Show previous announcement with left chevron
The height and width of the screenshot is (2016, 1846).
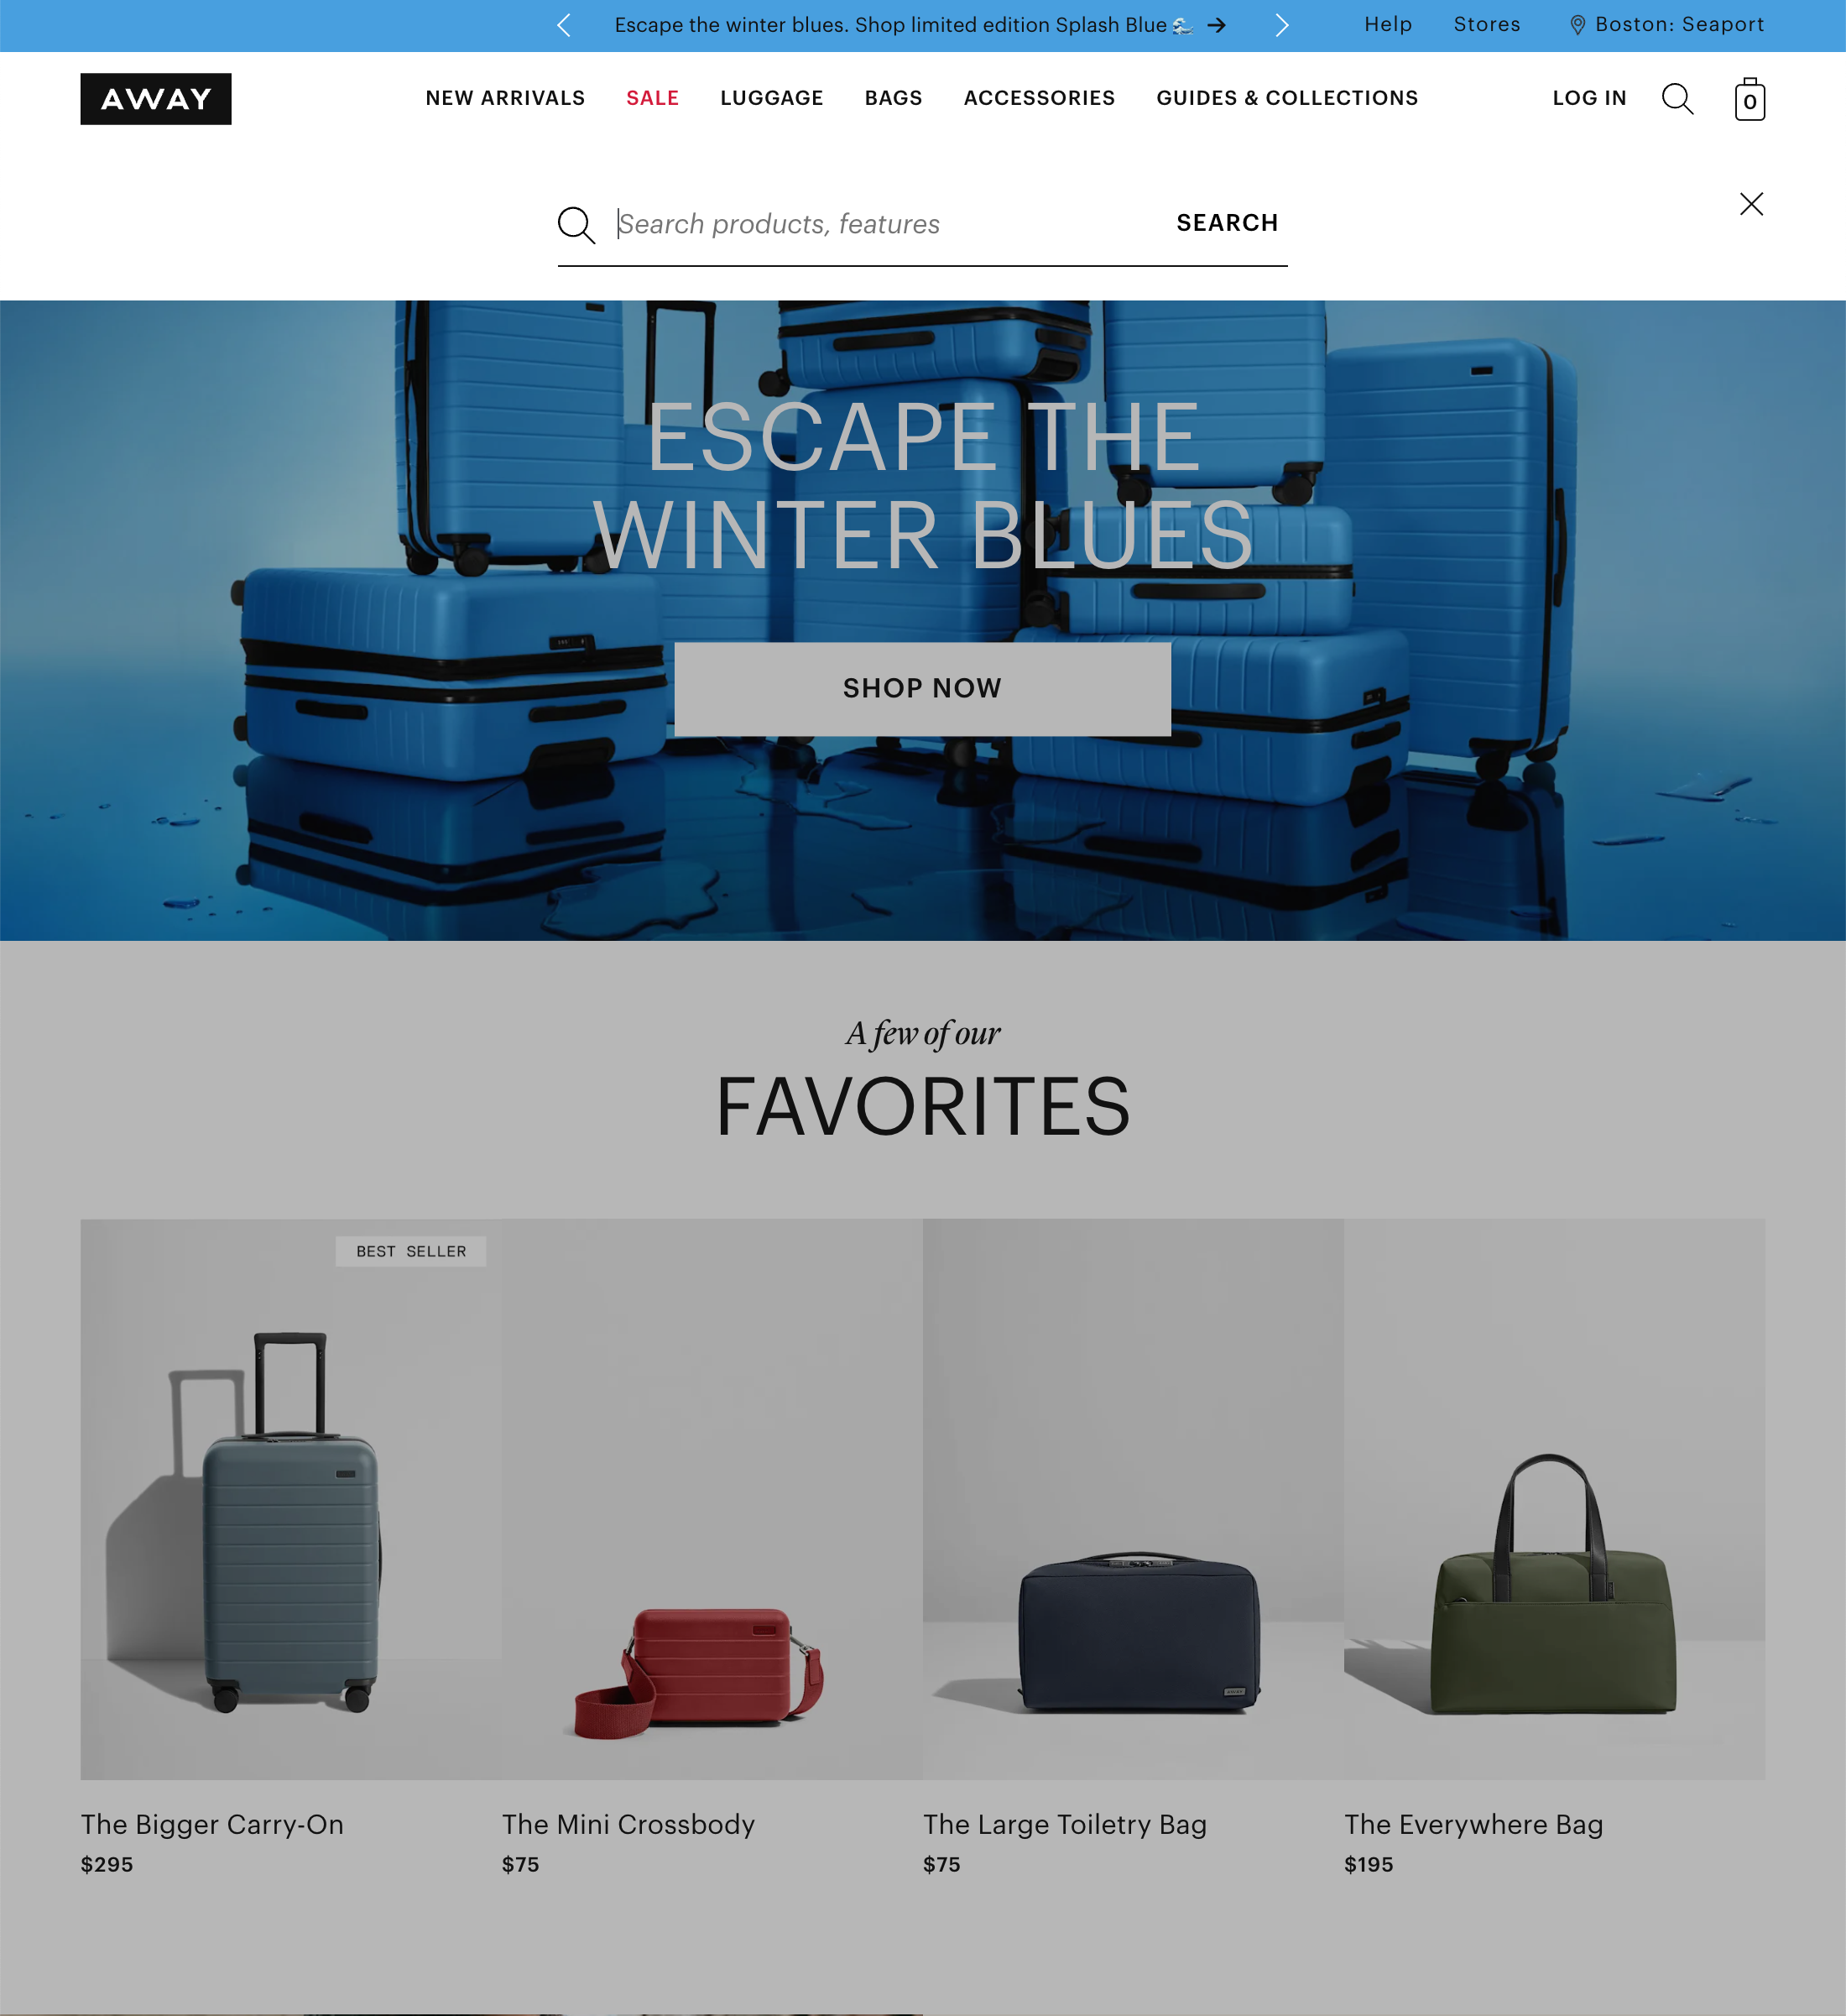(564, 25)
